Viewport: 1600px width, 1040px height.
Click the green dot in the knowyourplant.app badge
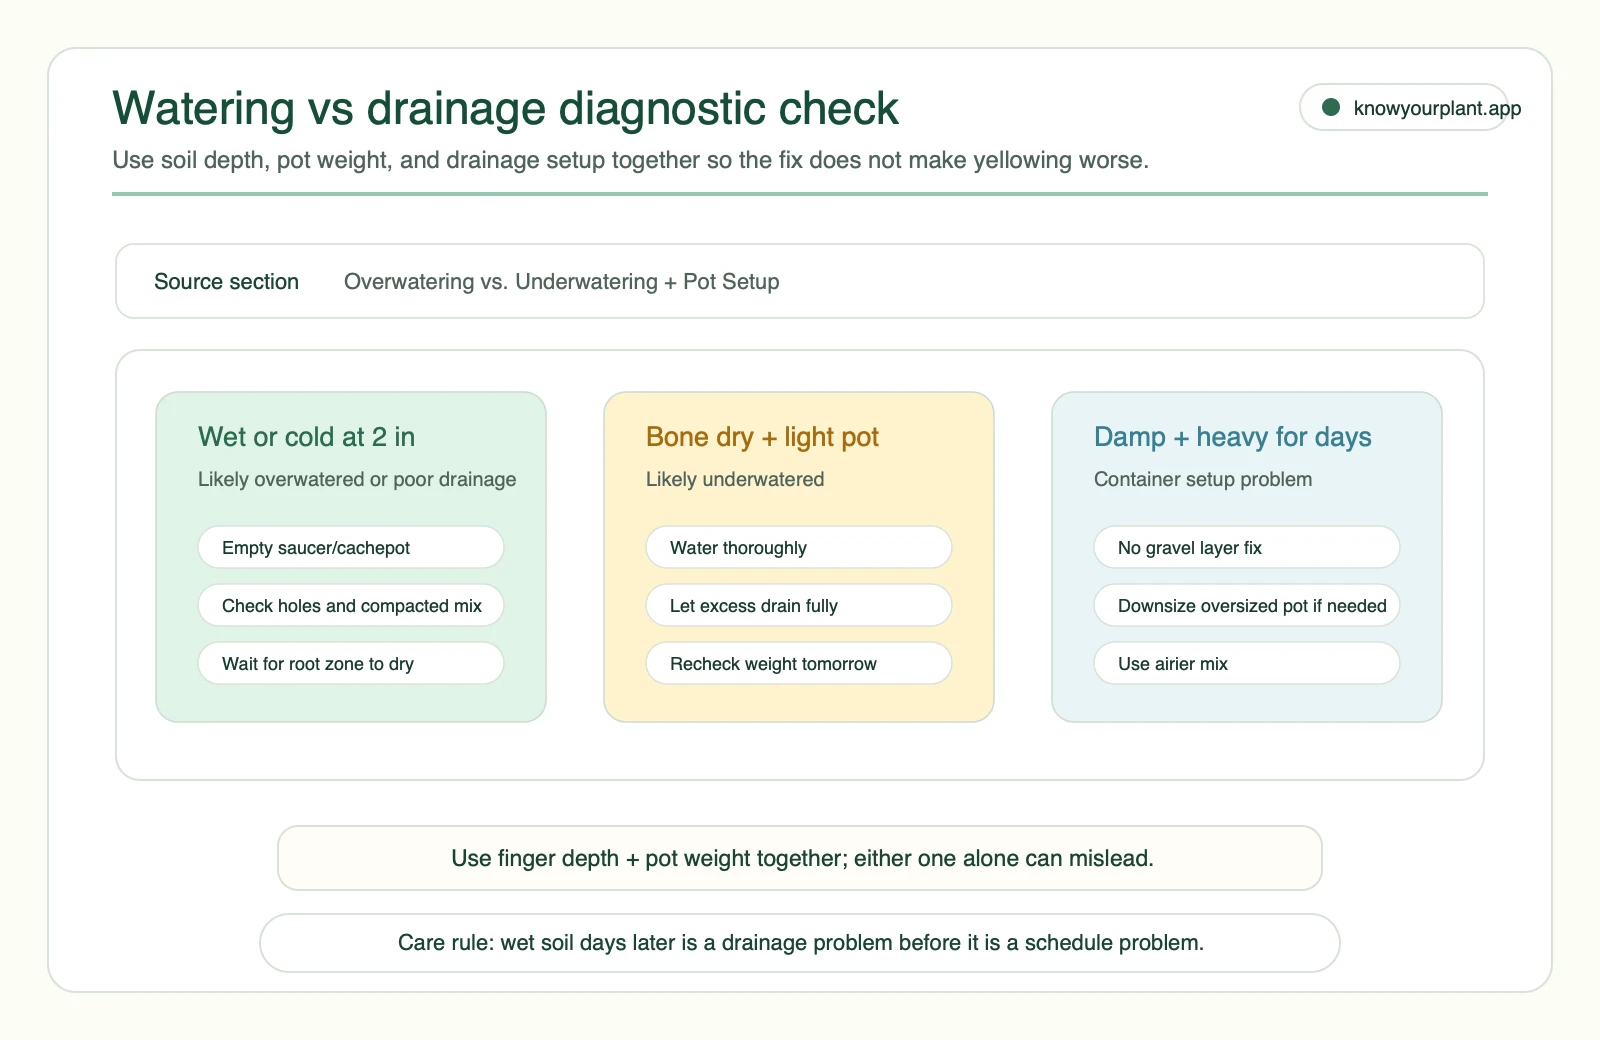(x=1331, y=107)
